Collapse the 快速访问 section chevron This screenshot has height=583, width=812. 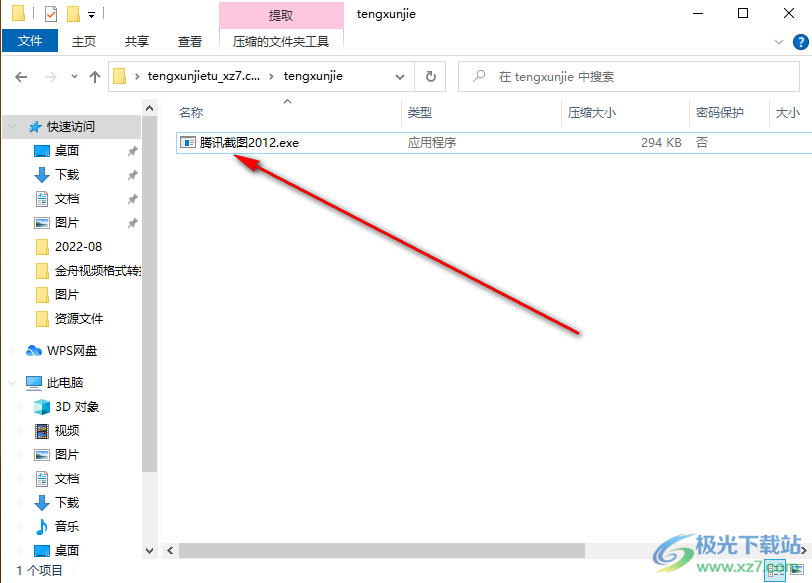pos(13,127)
